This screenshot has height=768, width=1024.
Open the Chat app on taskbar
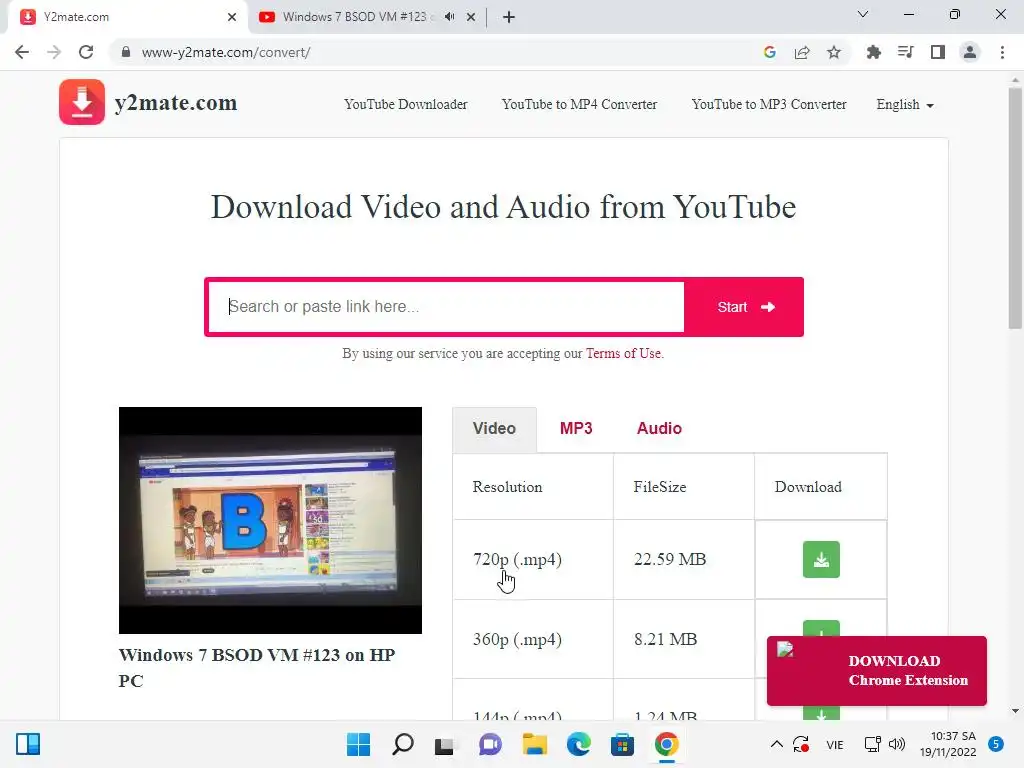click(x=490, y=744)
